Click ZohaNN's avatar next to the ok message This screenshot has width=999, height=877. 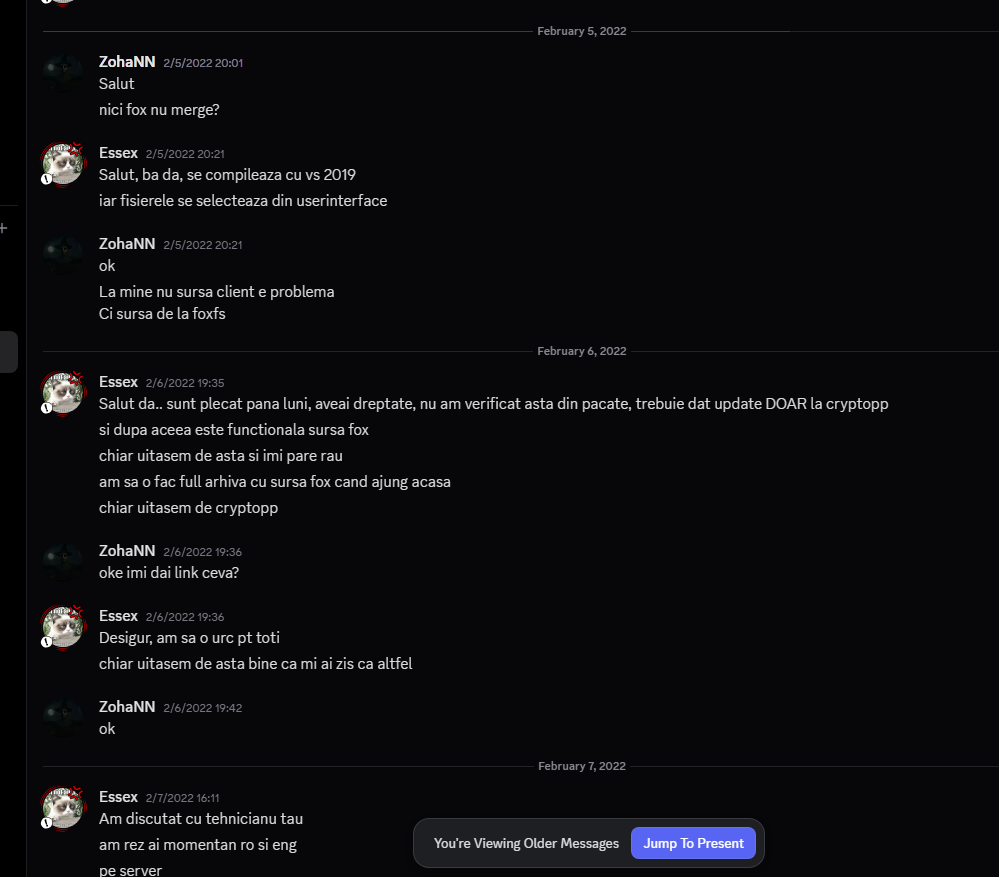[62, 716]
